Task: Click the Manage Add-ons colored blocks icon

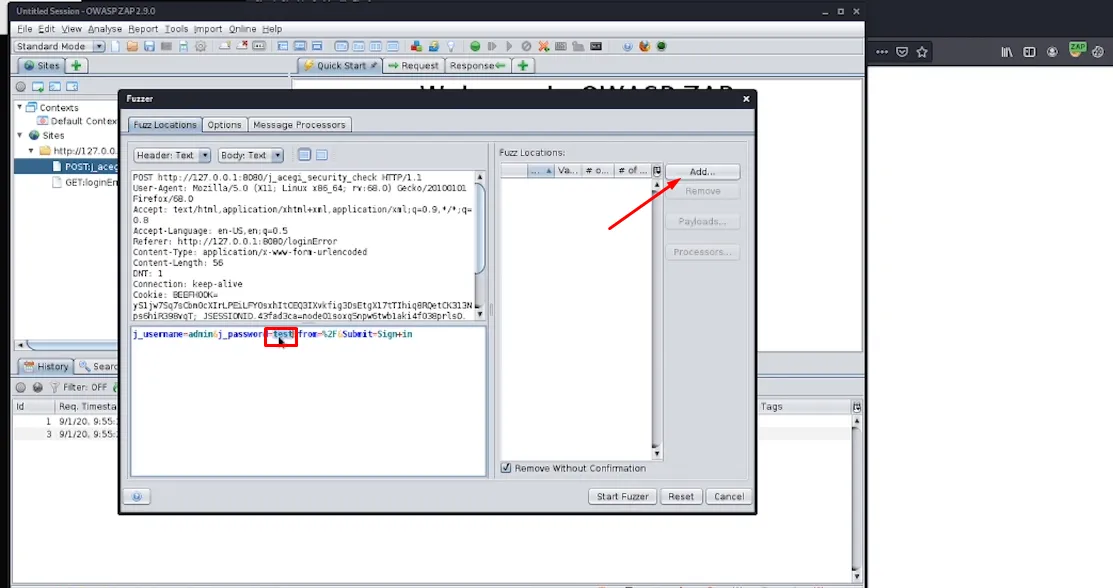Action: click(417, 46)
